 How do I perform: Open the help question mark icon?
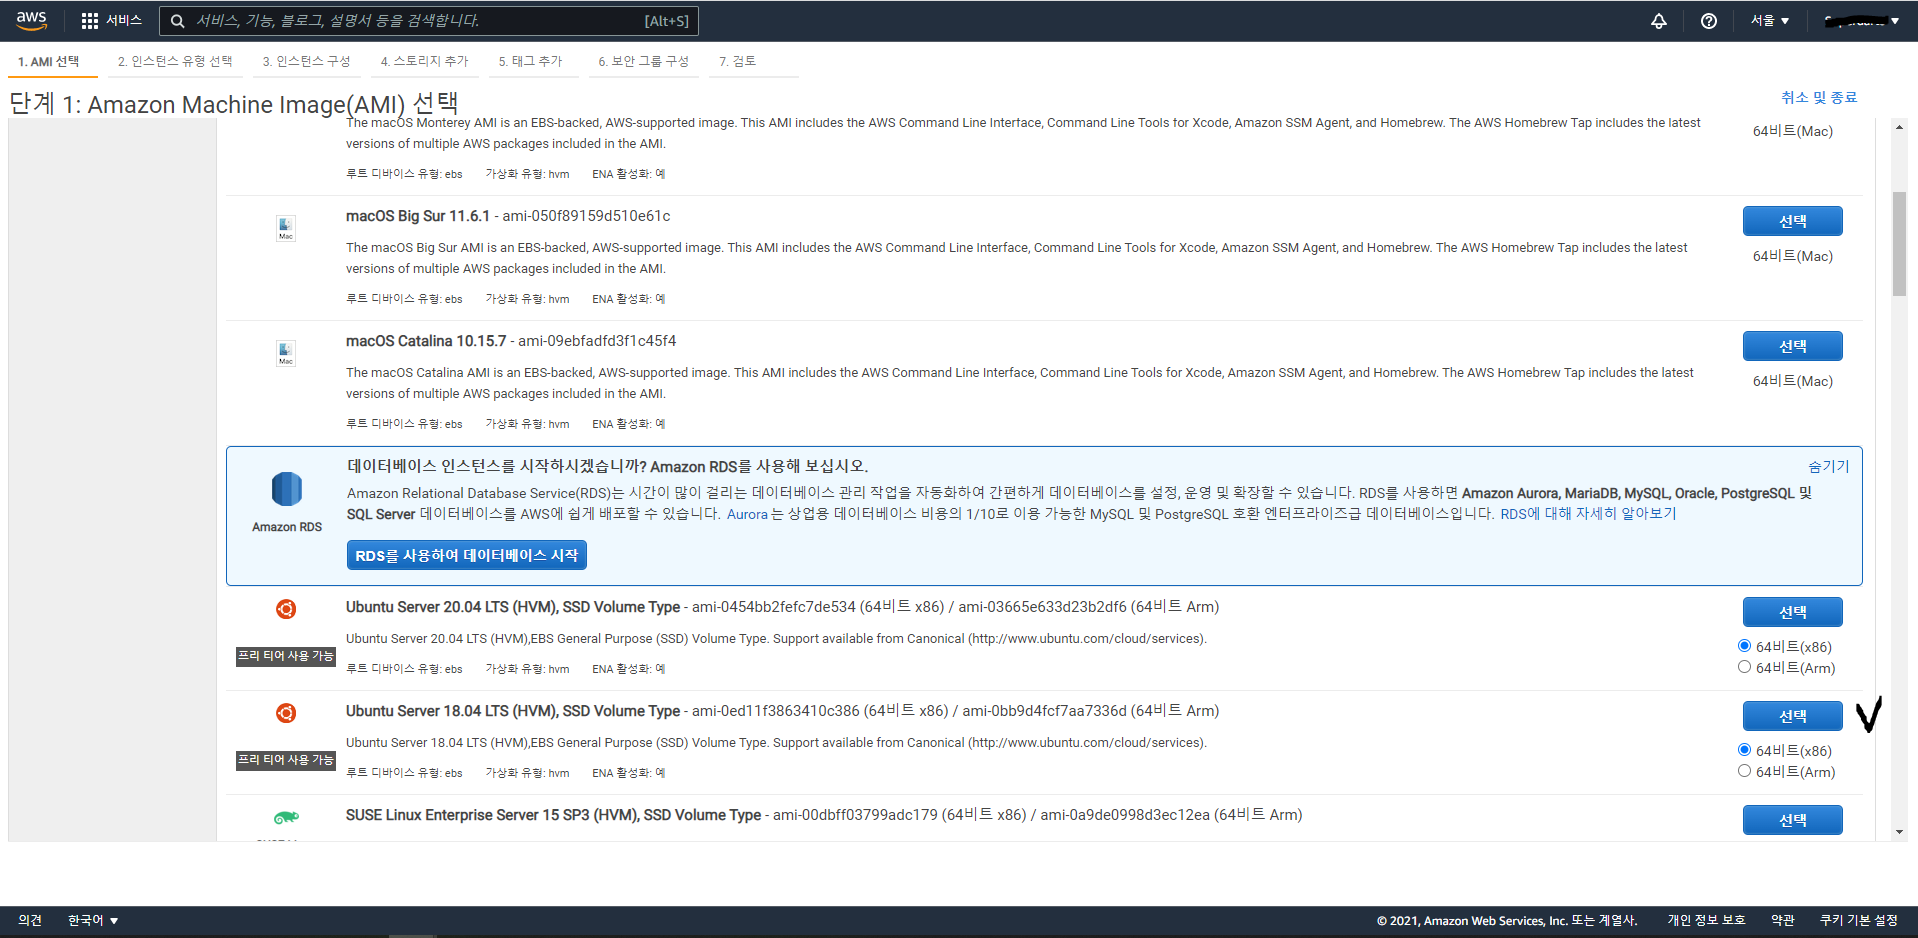(x=1709, y=21)
